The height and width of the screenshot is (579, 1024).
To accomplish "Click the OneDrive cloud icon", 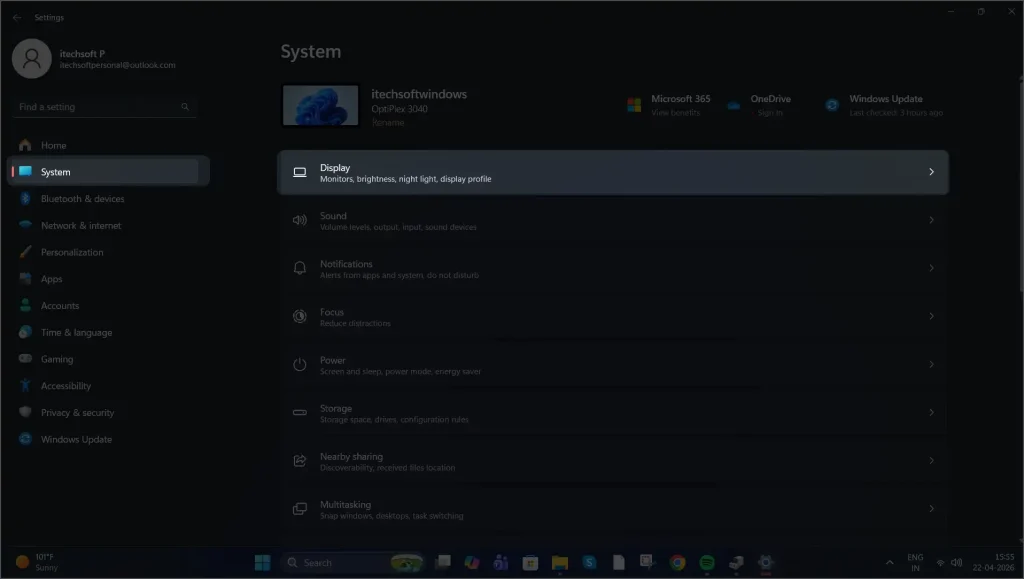I will tap(736, 104).
